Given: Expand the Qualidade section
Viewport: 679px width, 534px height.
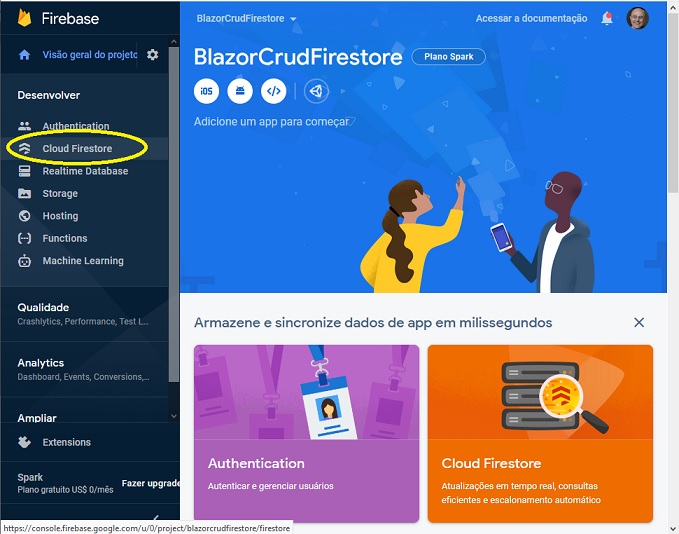Looking at the screenshot, I should click(84, 314).
